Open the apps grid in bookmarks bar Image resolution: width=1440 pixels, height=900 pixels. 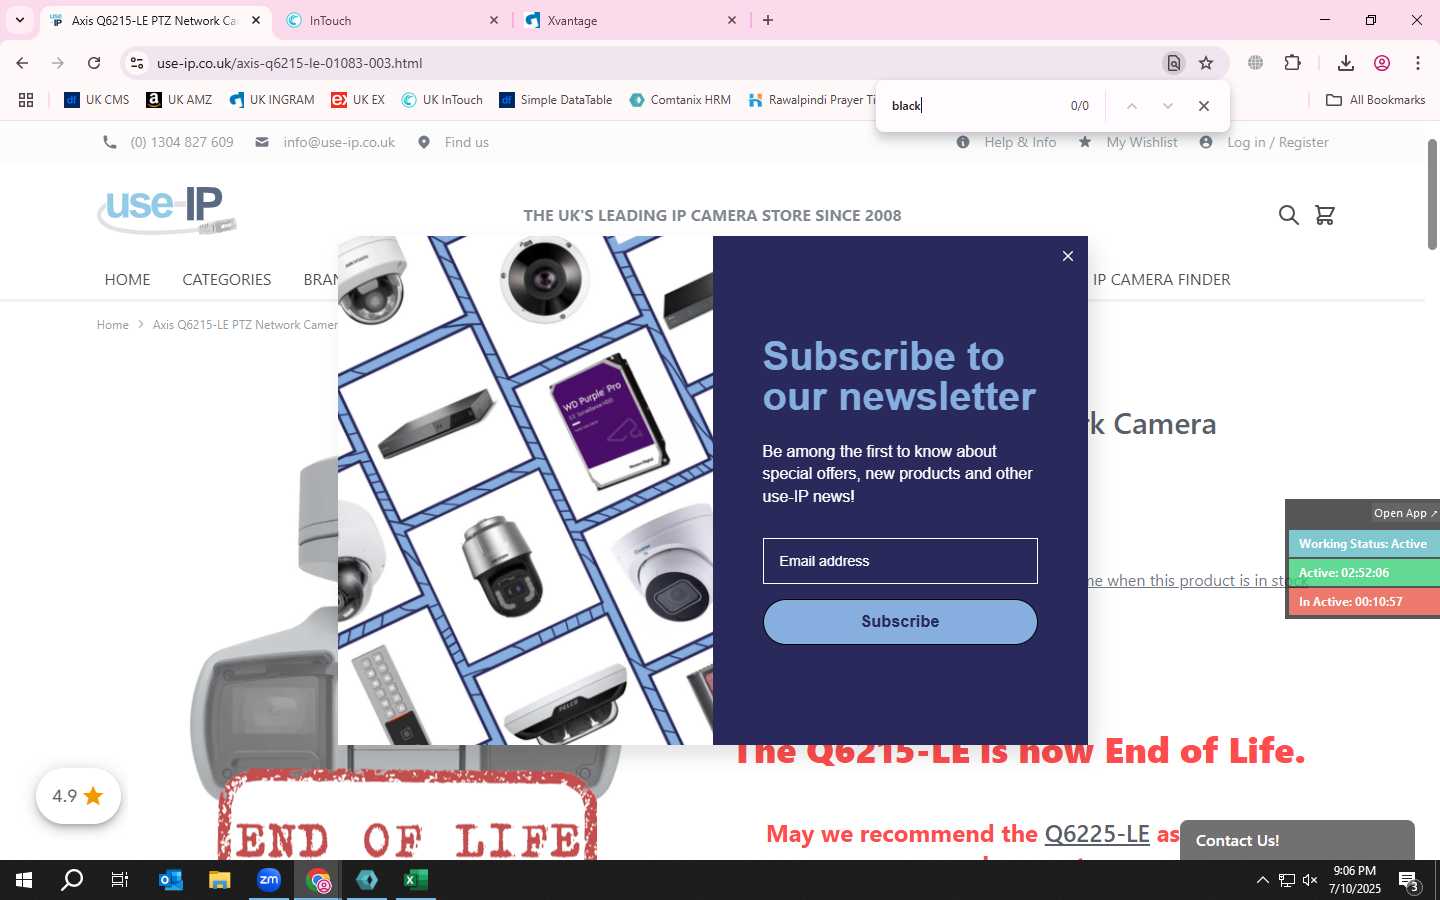[x=26, y=100]
